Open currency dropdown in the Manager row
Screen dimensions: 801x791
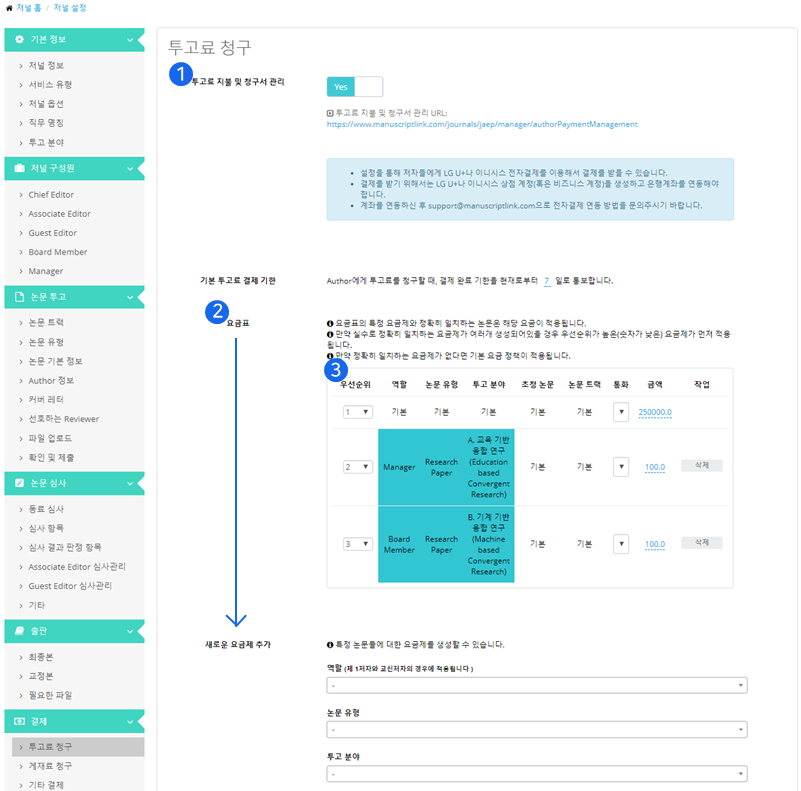(x=621, y=467)
